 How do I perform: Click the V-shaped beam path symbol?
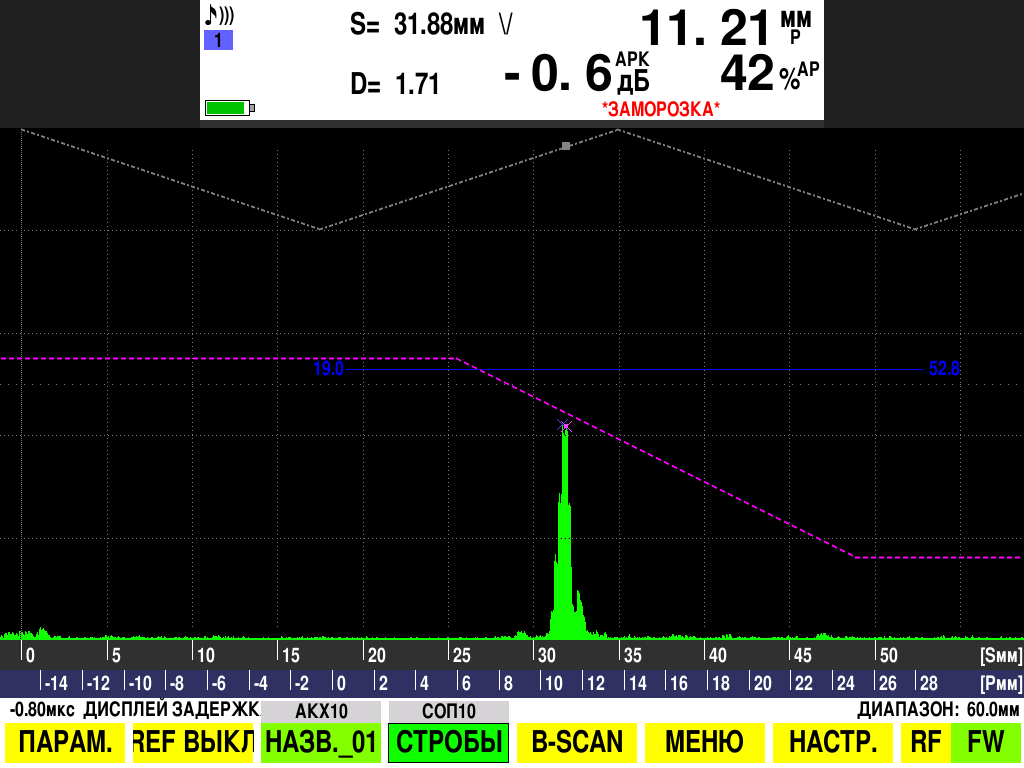pyautogui.click(x=505, y=26)
